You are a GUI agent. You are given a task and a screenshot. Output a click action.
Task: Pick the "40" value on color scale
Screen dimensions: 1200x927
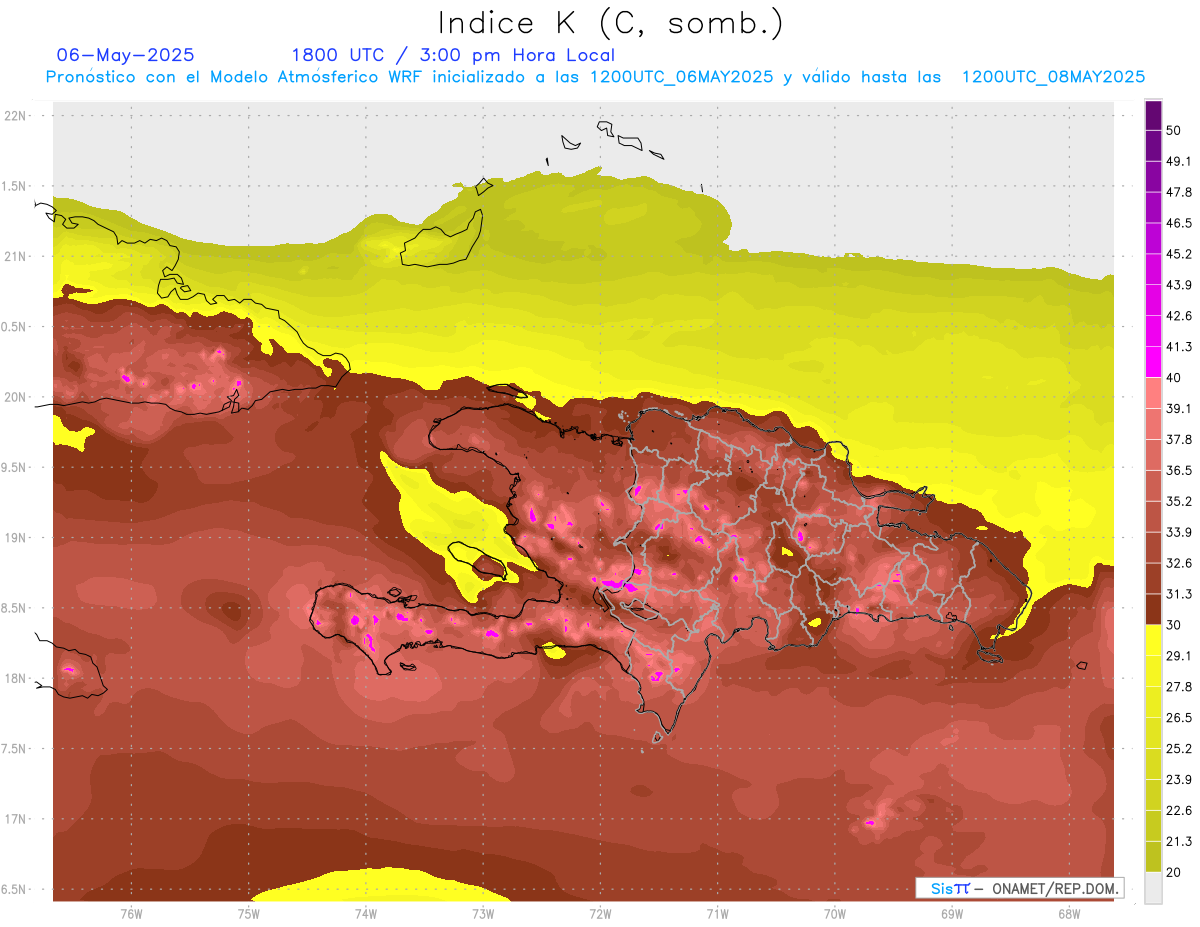click(x=1174, y=378)
